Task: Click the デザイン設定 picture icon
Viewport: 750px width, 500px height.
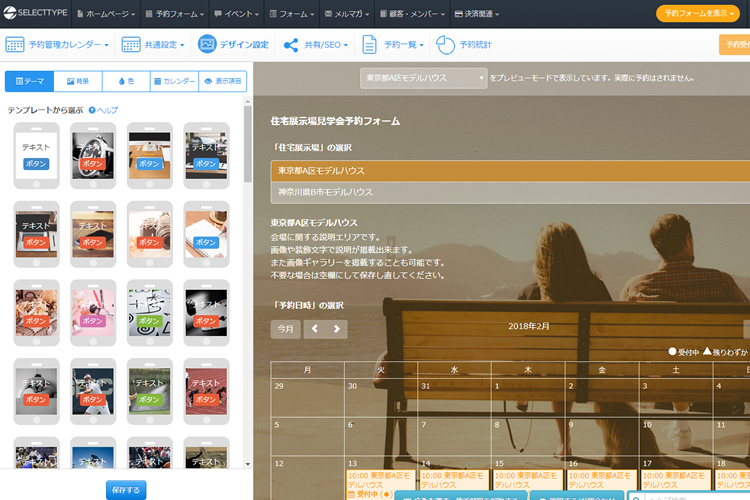Action: click(x=207, y=45)
